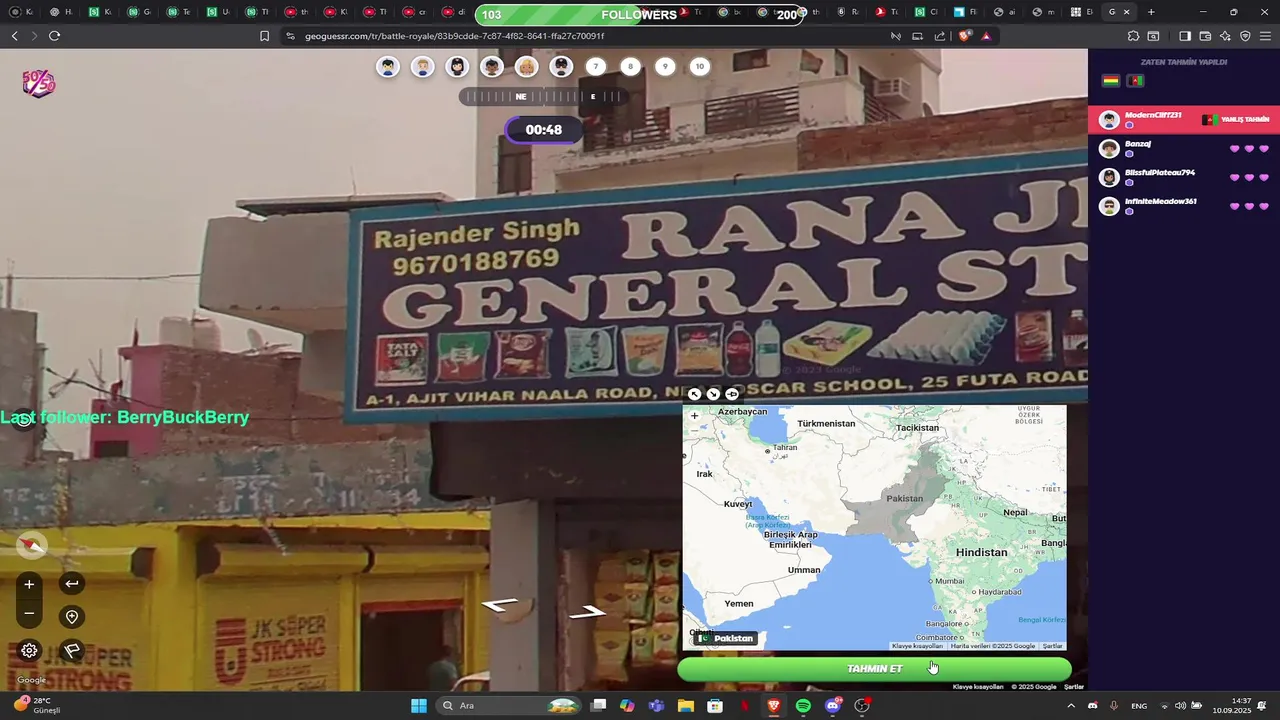Viewport: 1280px width, 720px height.
Task: Click the 28°C weather widget
Action: click(x=38, y=706)
